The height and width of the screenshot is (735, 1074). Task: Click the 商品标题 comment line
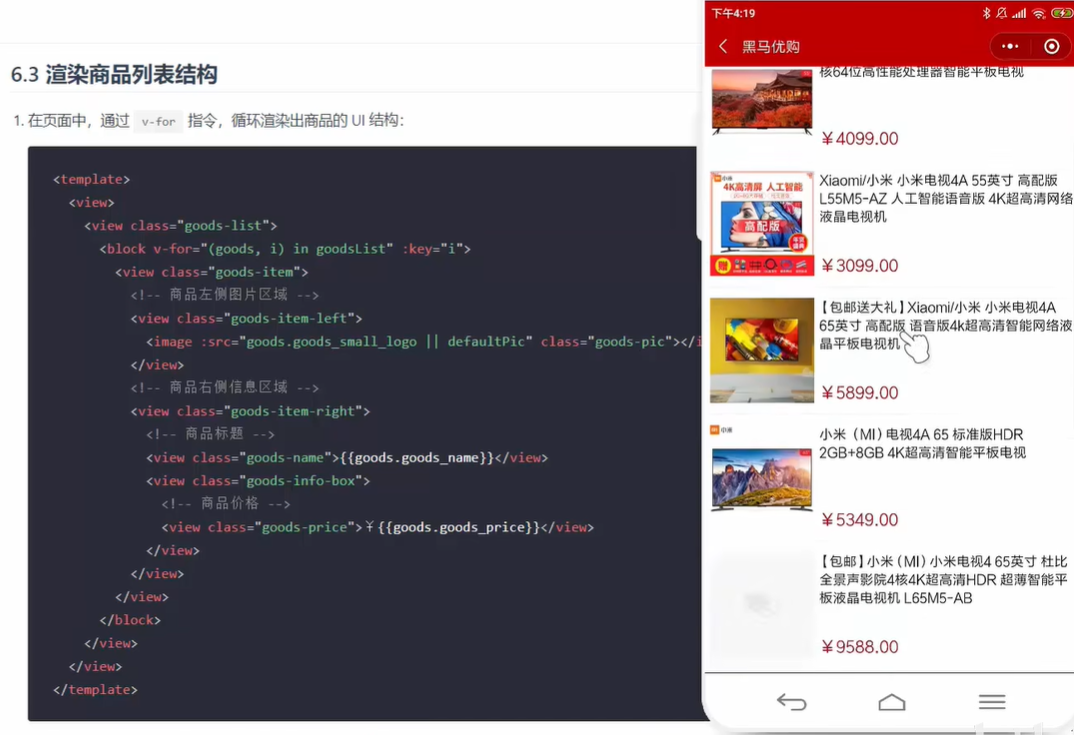(210, 434)
